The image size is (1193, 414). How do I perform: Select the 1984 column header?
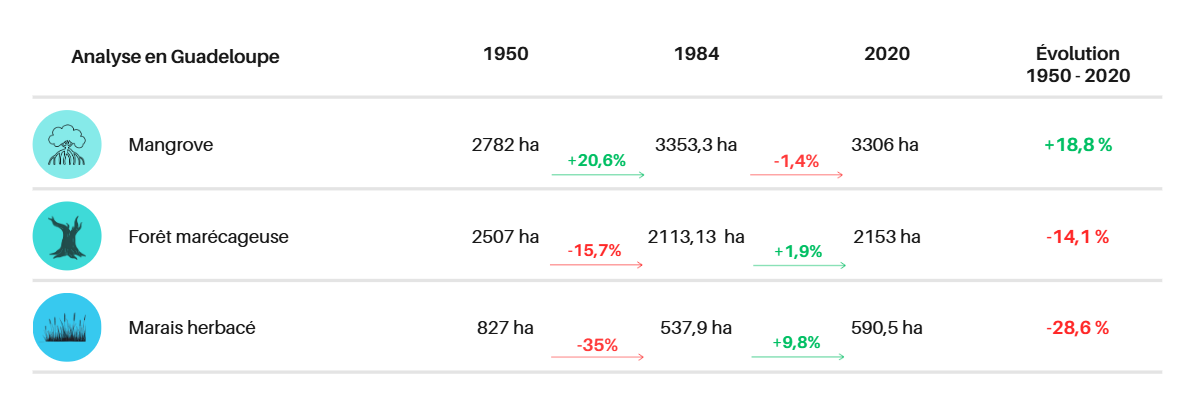click(x=696, y=54)
